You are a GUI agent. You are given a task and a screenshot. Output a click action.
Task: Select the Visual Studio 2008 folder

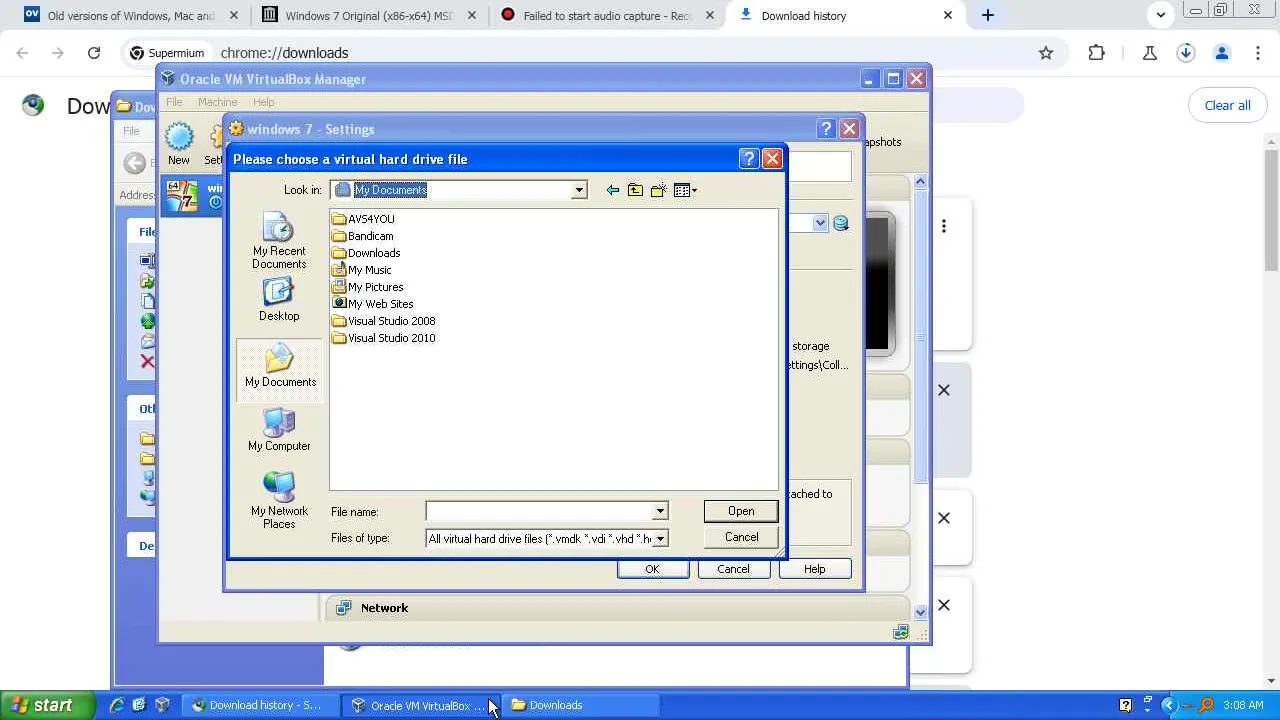click(x=384, y=321)
